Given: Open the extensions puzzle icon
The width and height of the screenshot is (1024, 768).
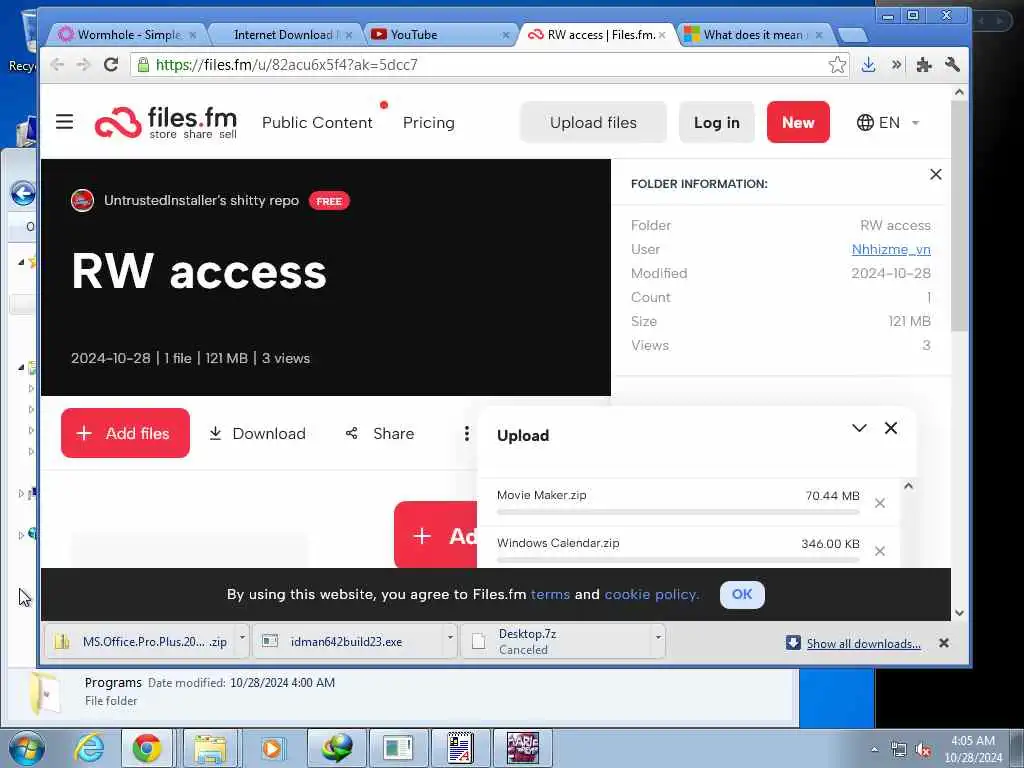Looking at the screenshot, I should pyautogui.click(x=923, y=65).
